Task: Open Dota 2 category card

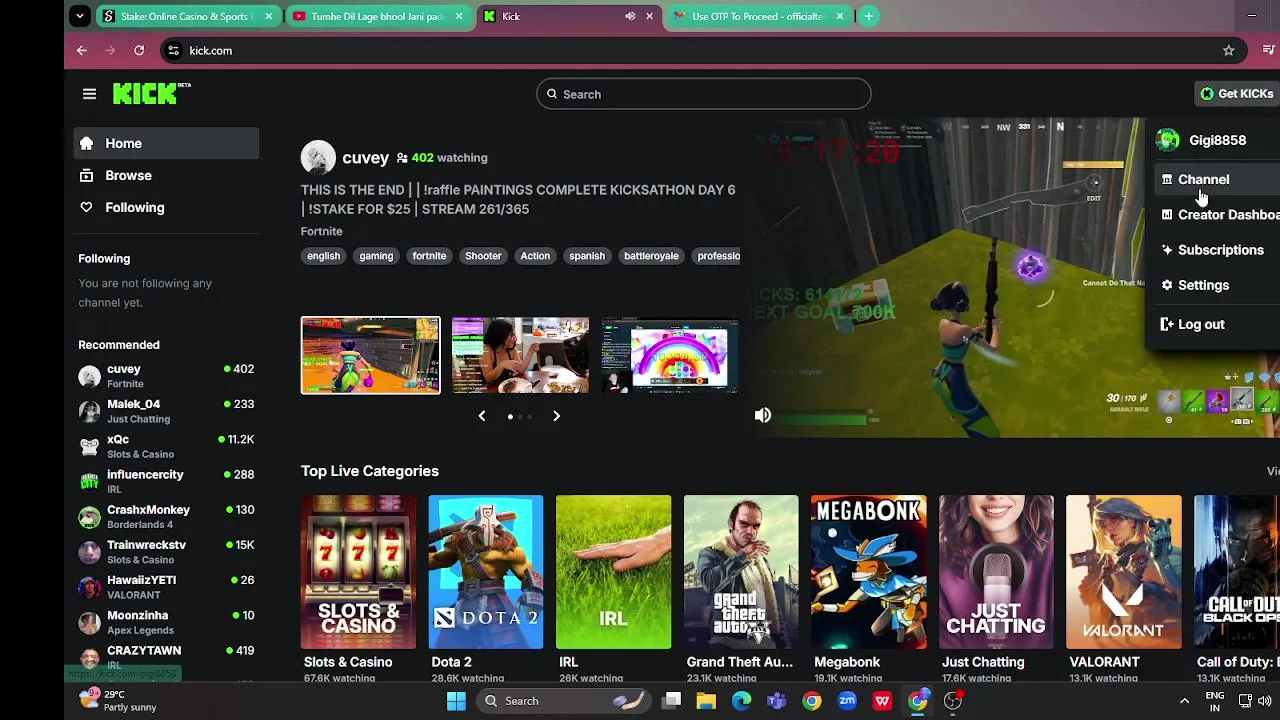Action: pyautogui.click(x=486, y=572)
